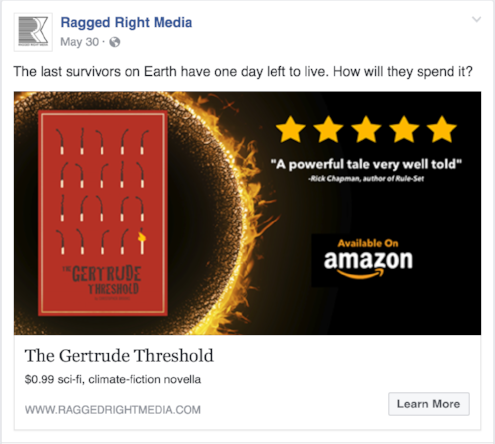Click the lit match on the book cover

[x=142, y=242]
